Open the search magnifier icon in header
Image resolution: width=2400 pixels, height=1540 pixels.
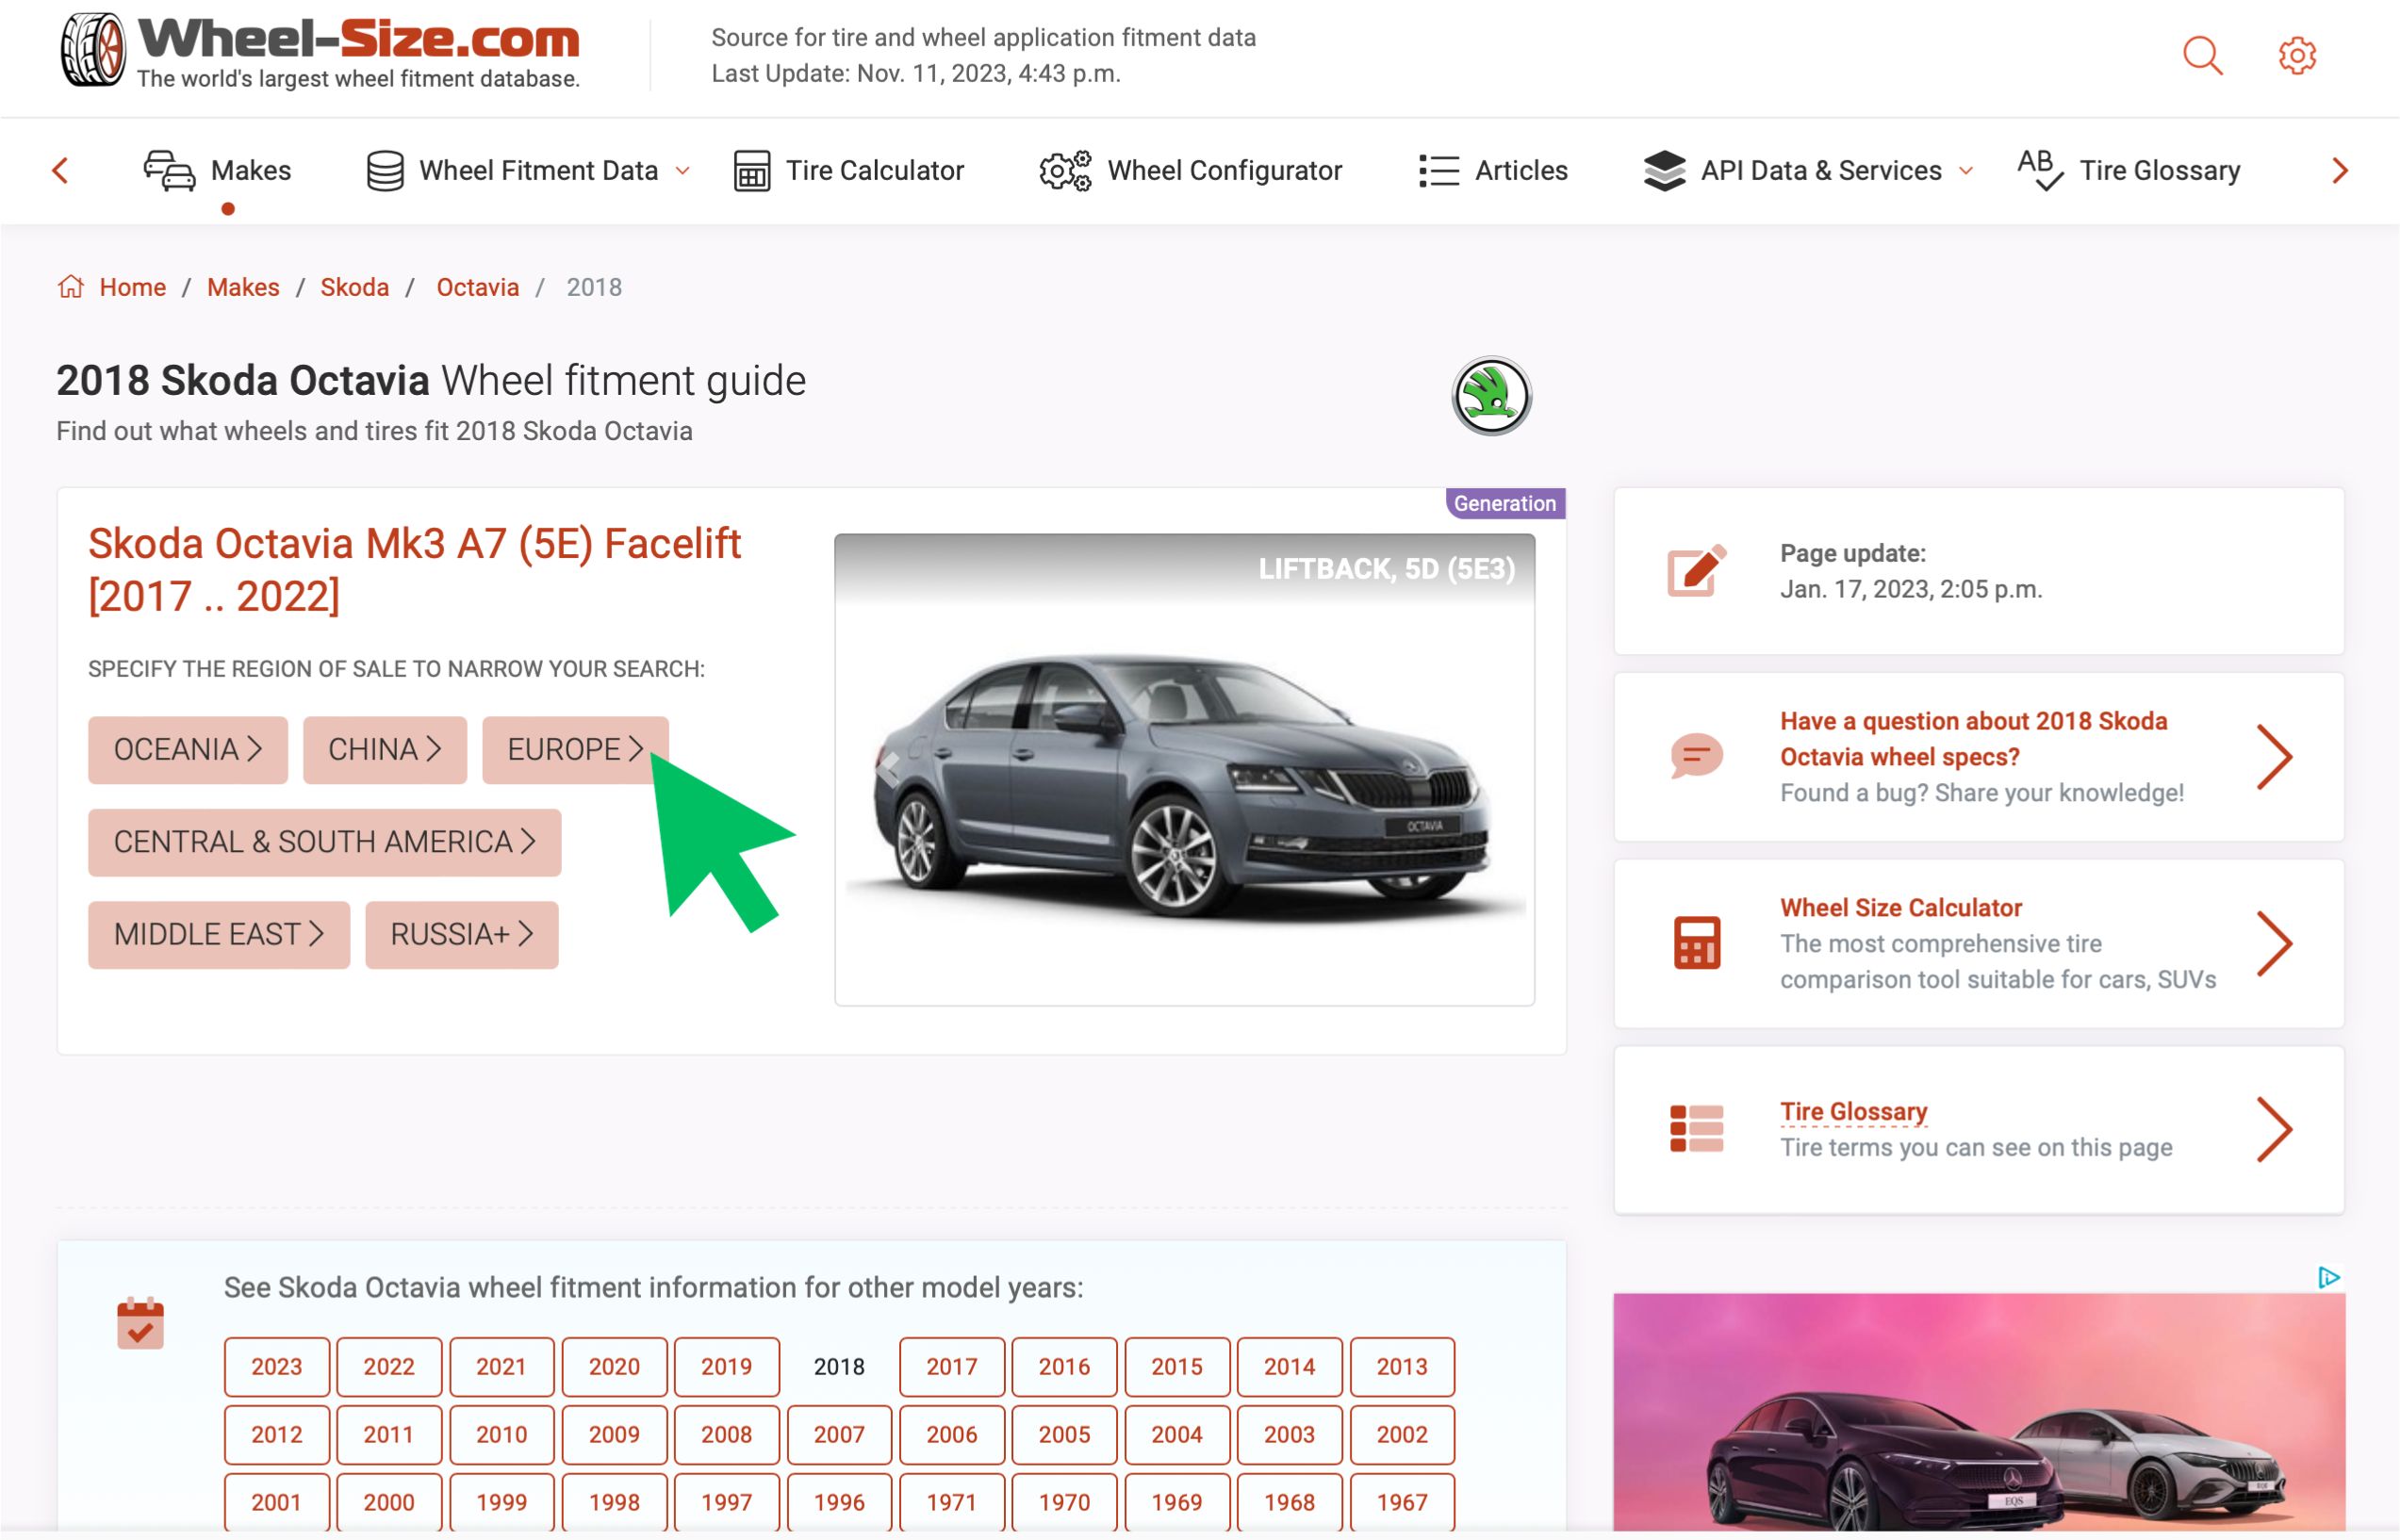[x=2202, y=56]
